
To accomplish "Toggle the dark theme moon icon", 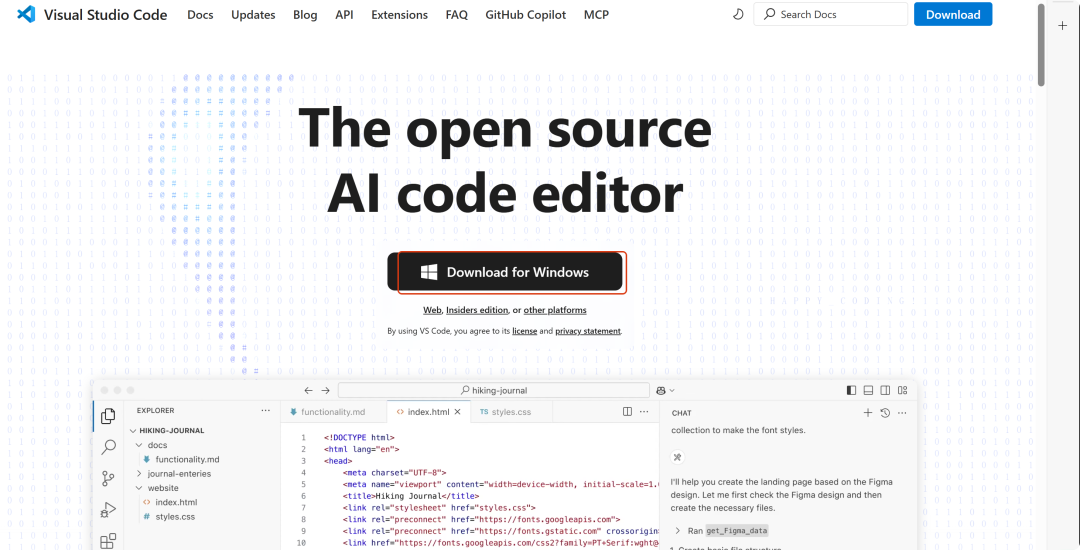I will click(x=738, y=15).
